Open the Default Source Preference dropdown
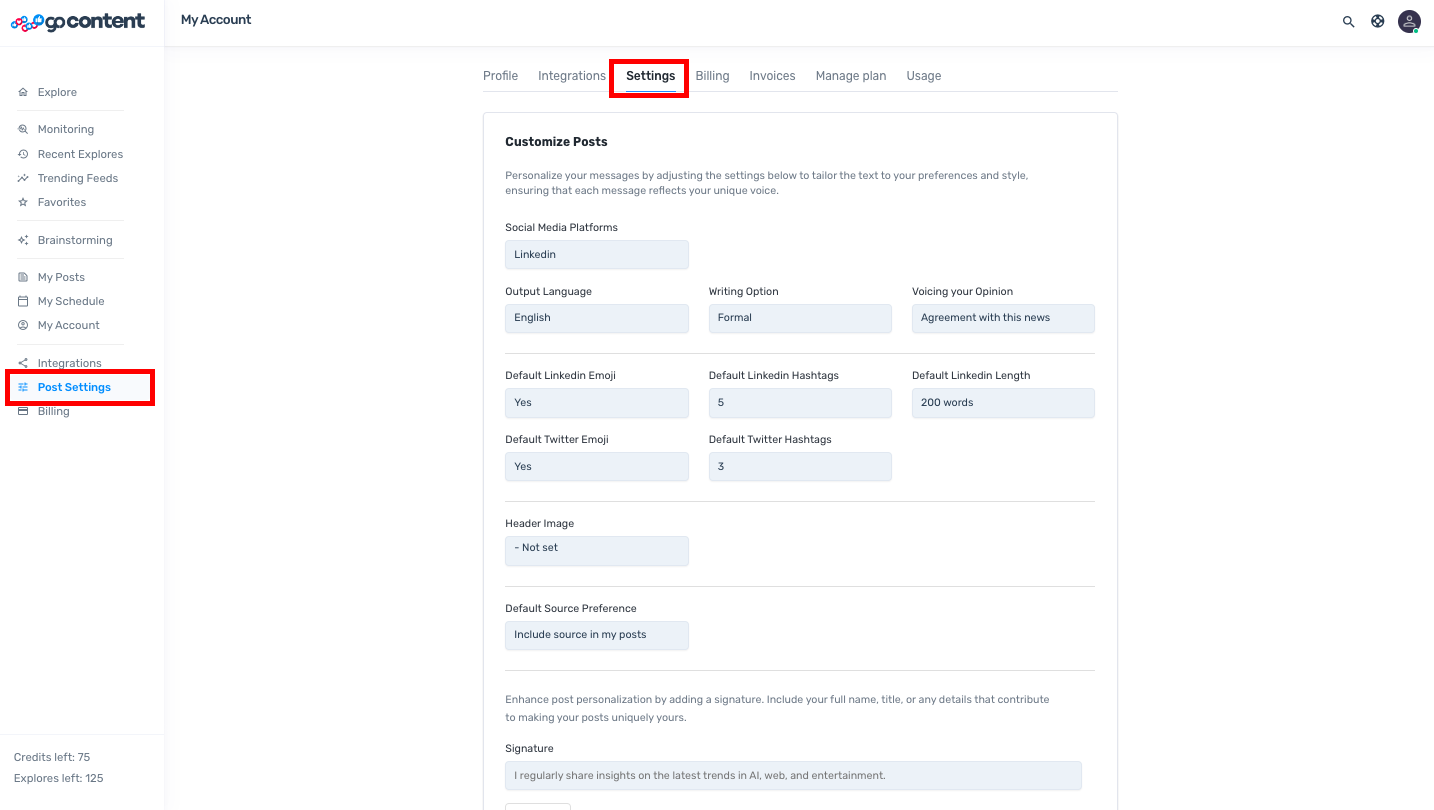The height and width of the screenshot is (810, 1434). pyautogui.click(x=596, y=635)
